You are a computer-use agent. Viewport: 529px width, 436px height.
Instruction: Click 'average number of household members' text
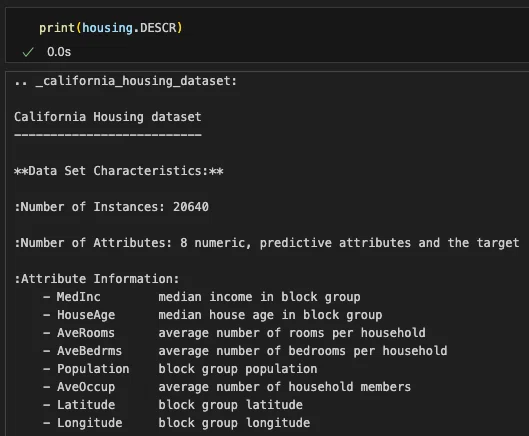point(285,387)
